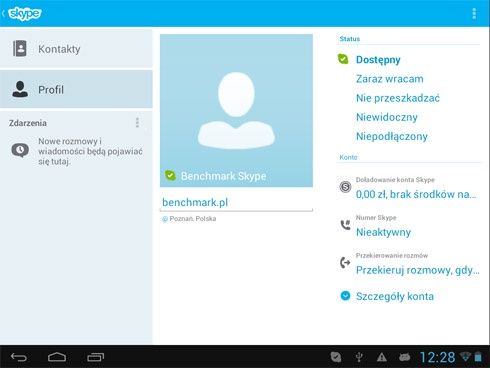Click the location icon beside Poznań
This screenshot has height=368, width=490.
(164, 219)
